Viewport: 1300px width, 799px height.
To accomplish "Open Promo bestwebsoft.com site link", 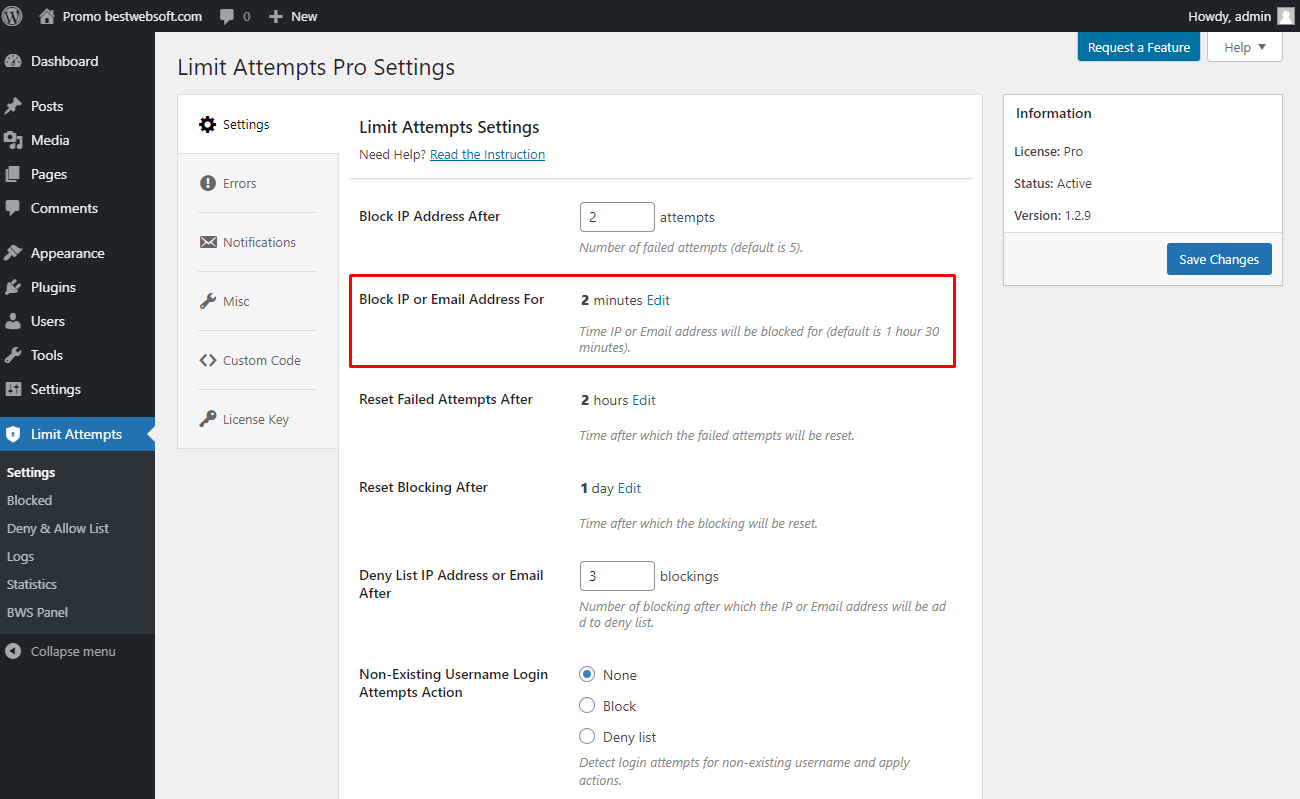I will 132,16.
